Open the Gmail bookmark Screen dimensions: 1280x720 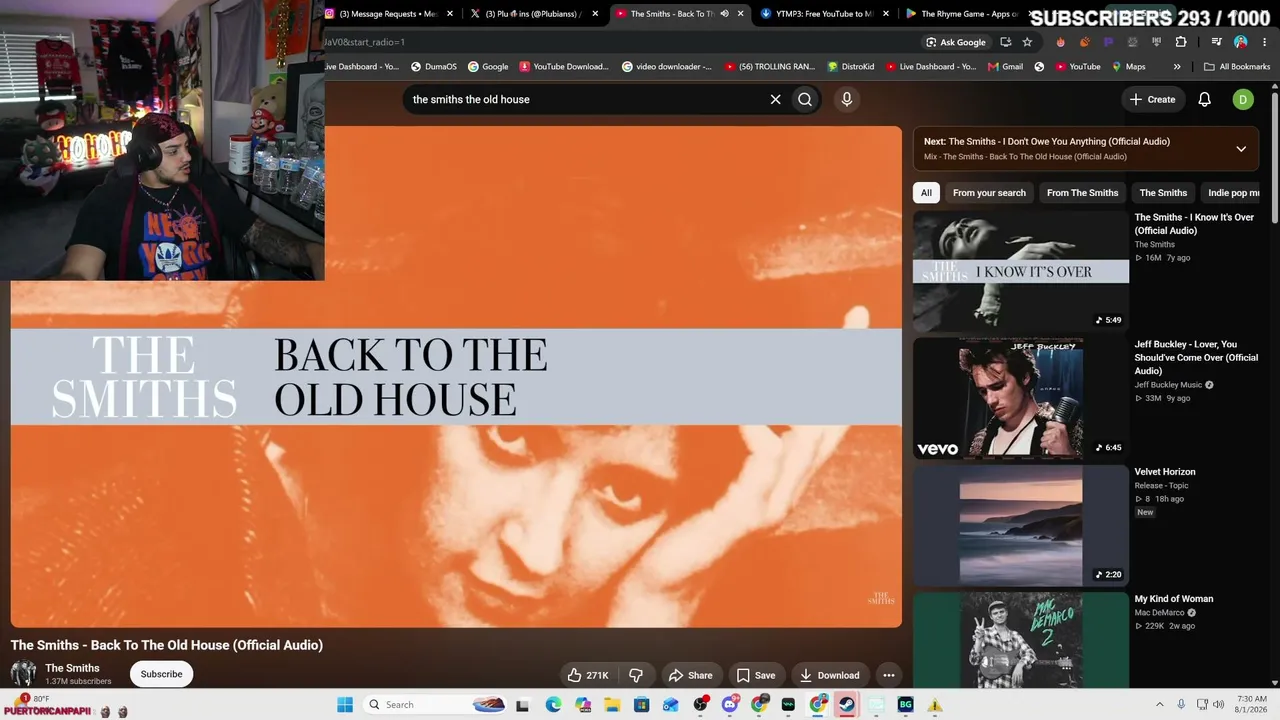coord(1005,67)
